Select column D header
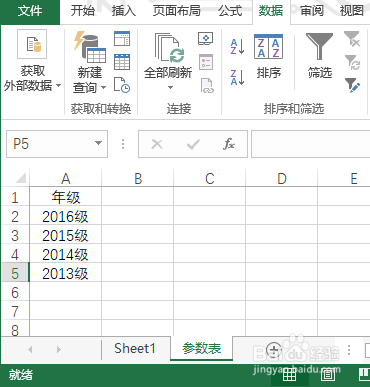 [x=282, y=179]
